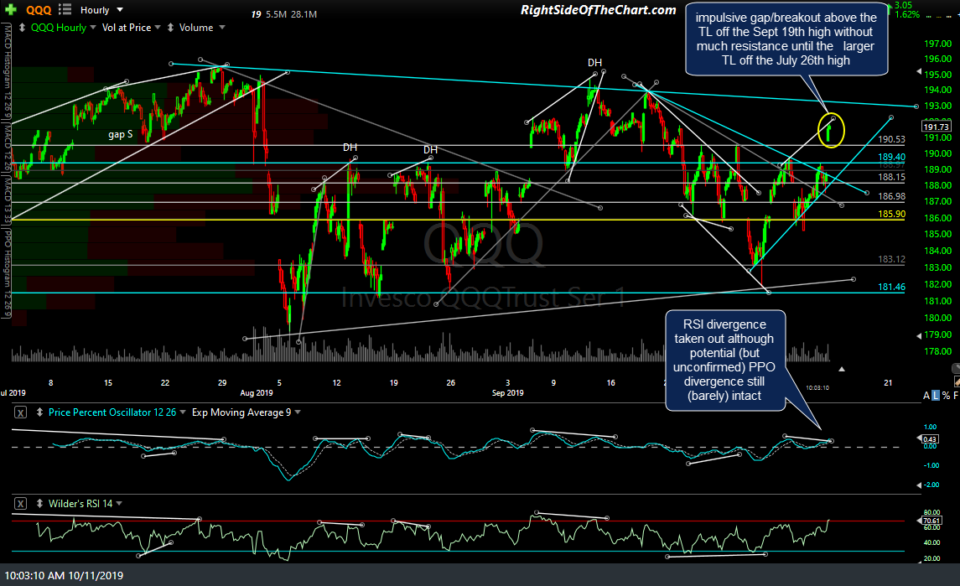
Task: Close the Wilder's RSI panel with its X
Action: [x=20, y=504]
